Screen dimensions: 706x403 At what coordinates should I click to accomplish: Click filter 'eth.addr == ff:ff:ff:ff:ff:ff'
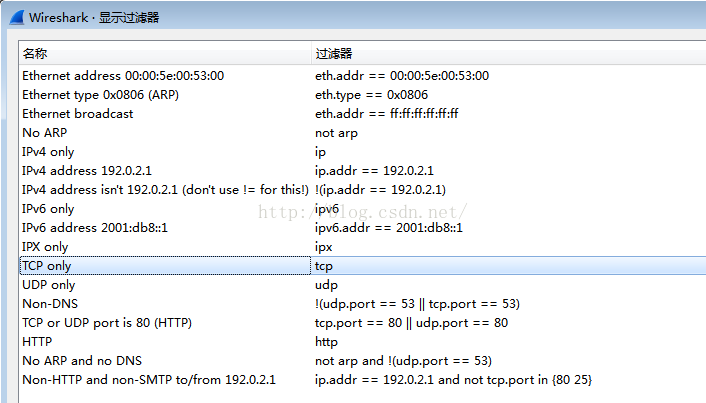[x=387, y=114]
